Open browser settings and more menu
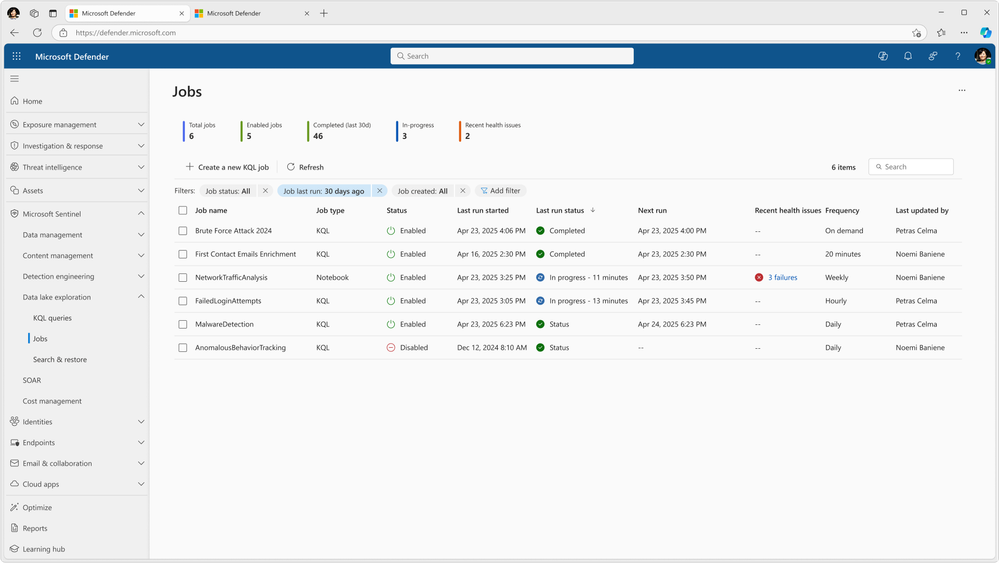 point(964,32)
